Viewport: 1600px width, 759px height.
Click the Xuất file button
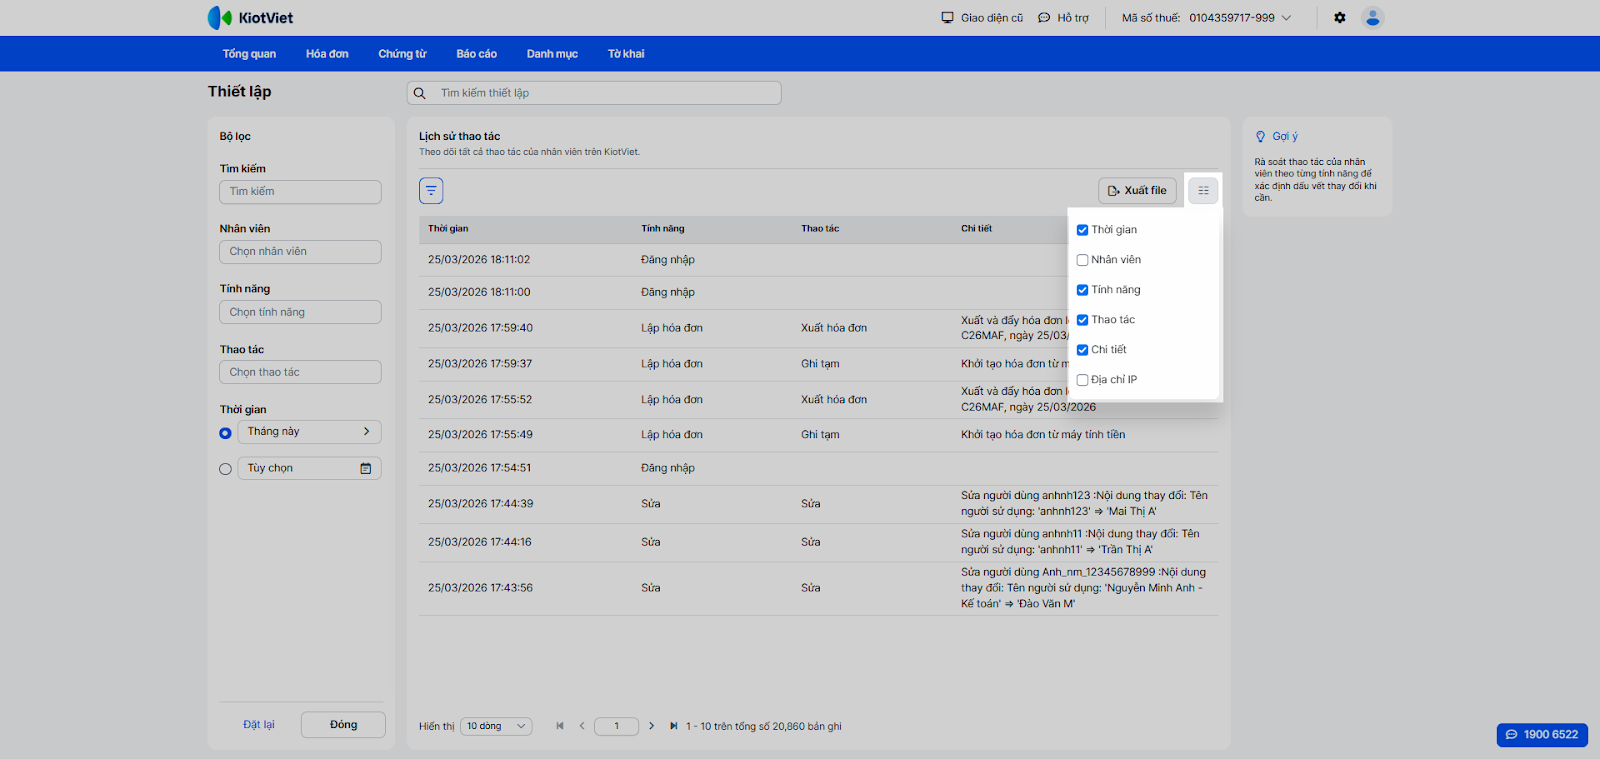pyautogui.click(x=1137, y=190)
